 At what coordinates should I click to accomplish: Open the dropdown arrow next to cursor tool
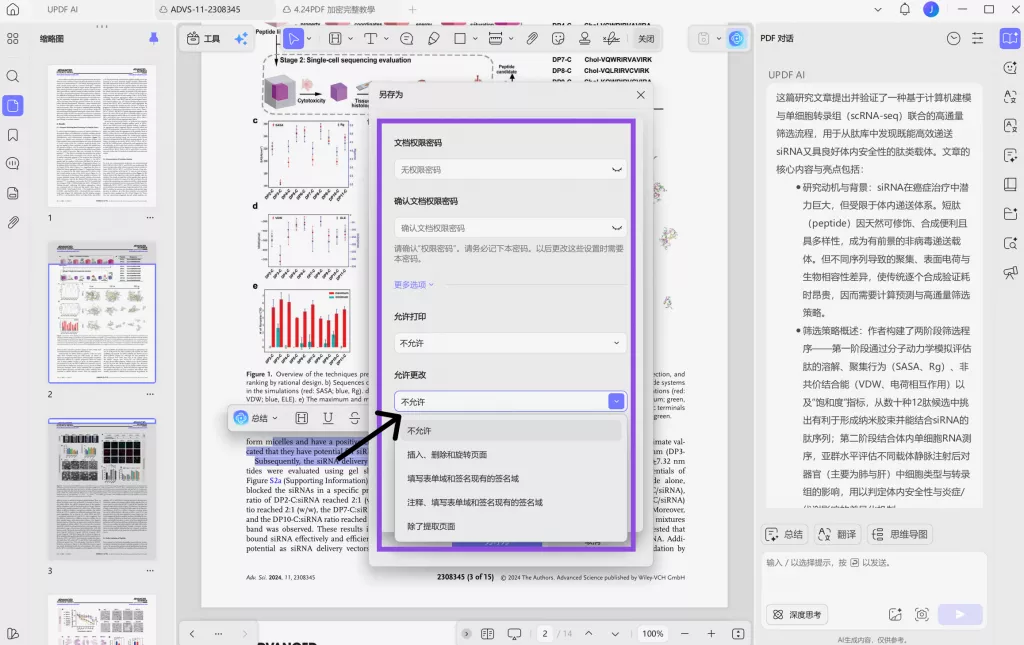coord(309,39)
